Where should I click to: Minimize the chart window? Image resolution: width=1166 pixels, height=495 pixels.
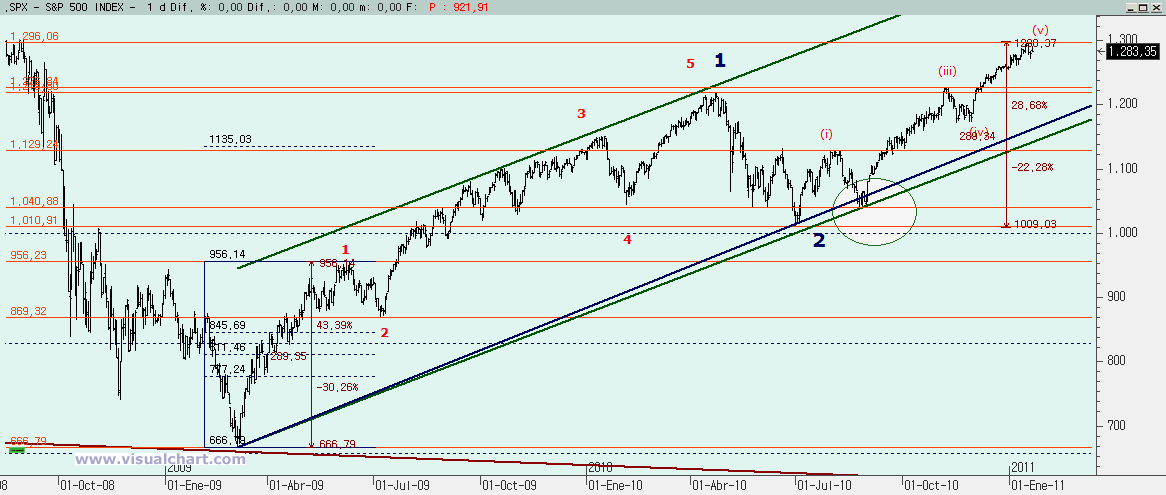pyautogui.click(x=1133, y=6)
